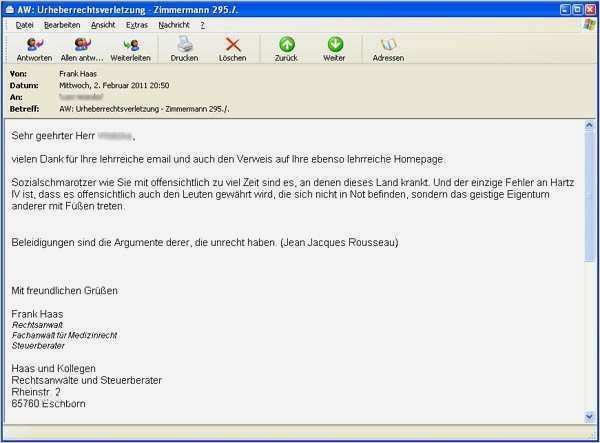Open the address book via Adressen
This screenshot has width=600, height=443.
click(388, 49)
